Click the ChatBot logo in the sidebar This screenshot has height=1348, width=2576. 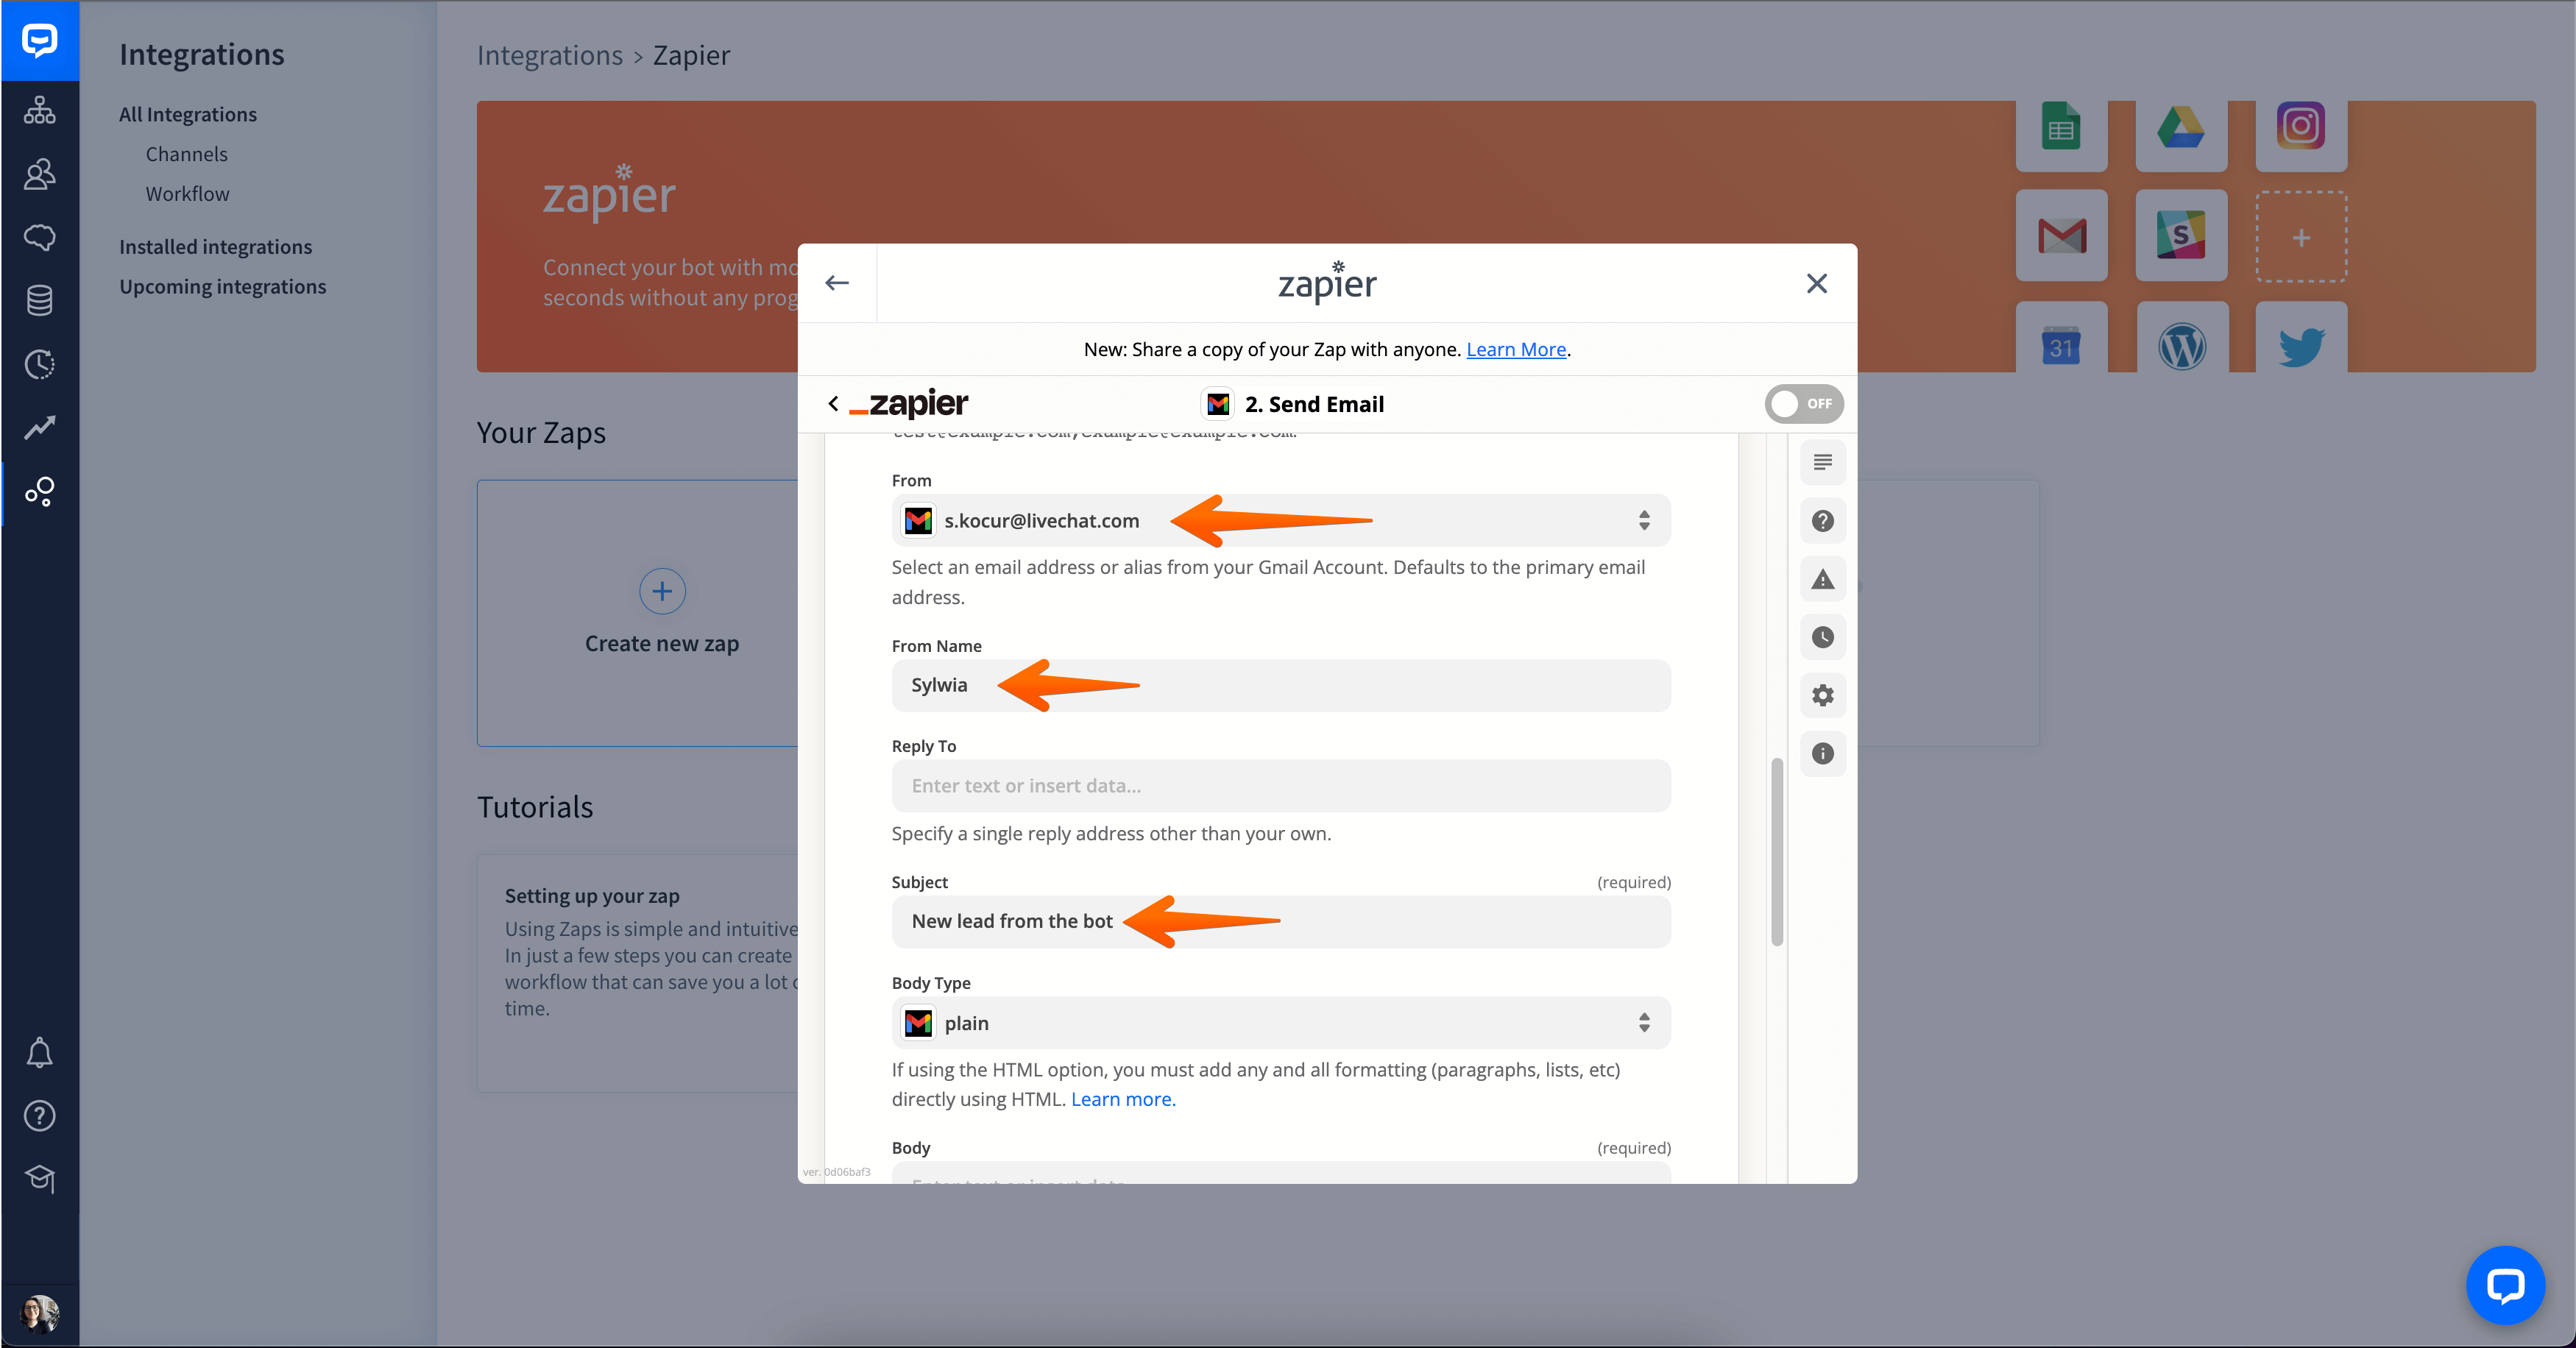40,40
